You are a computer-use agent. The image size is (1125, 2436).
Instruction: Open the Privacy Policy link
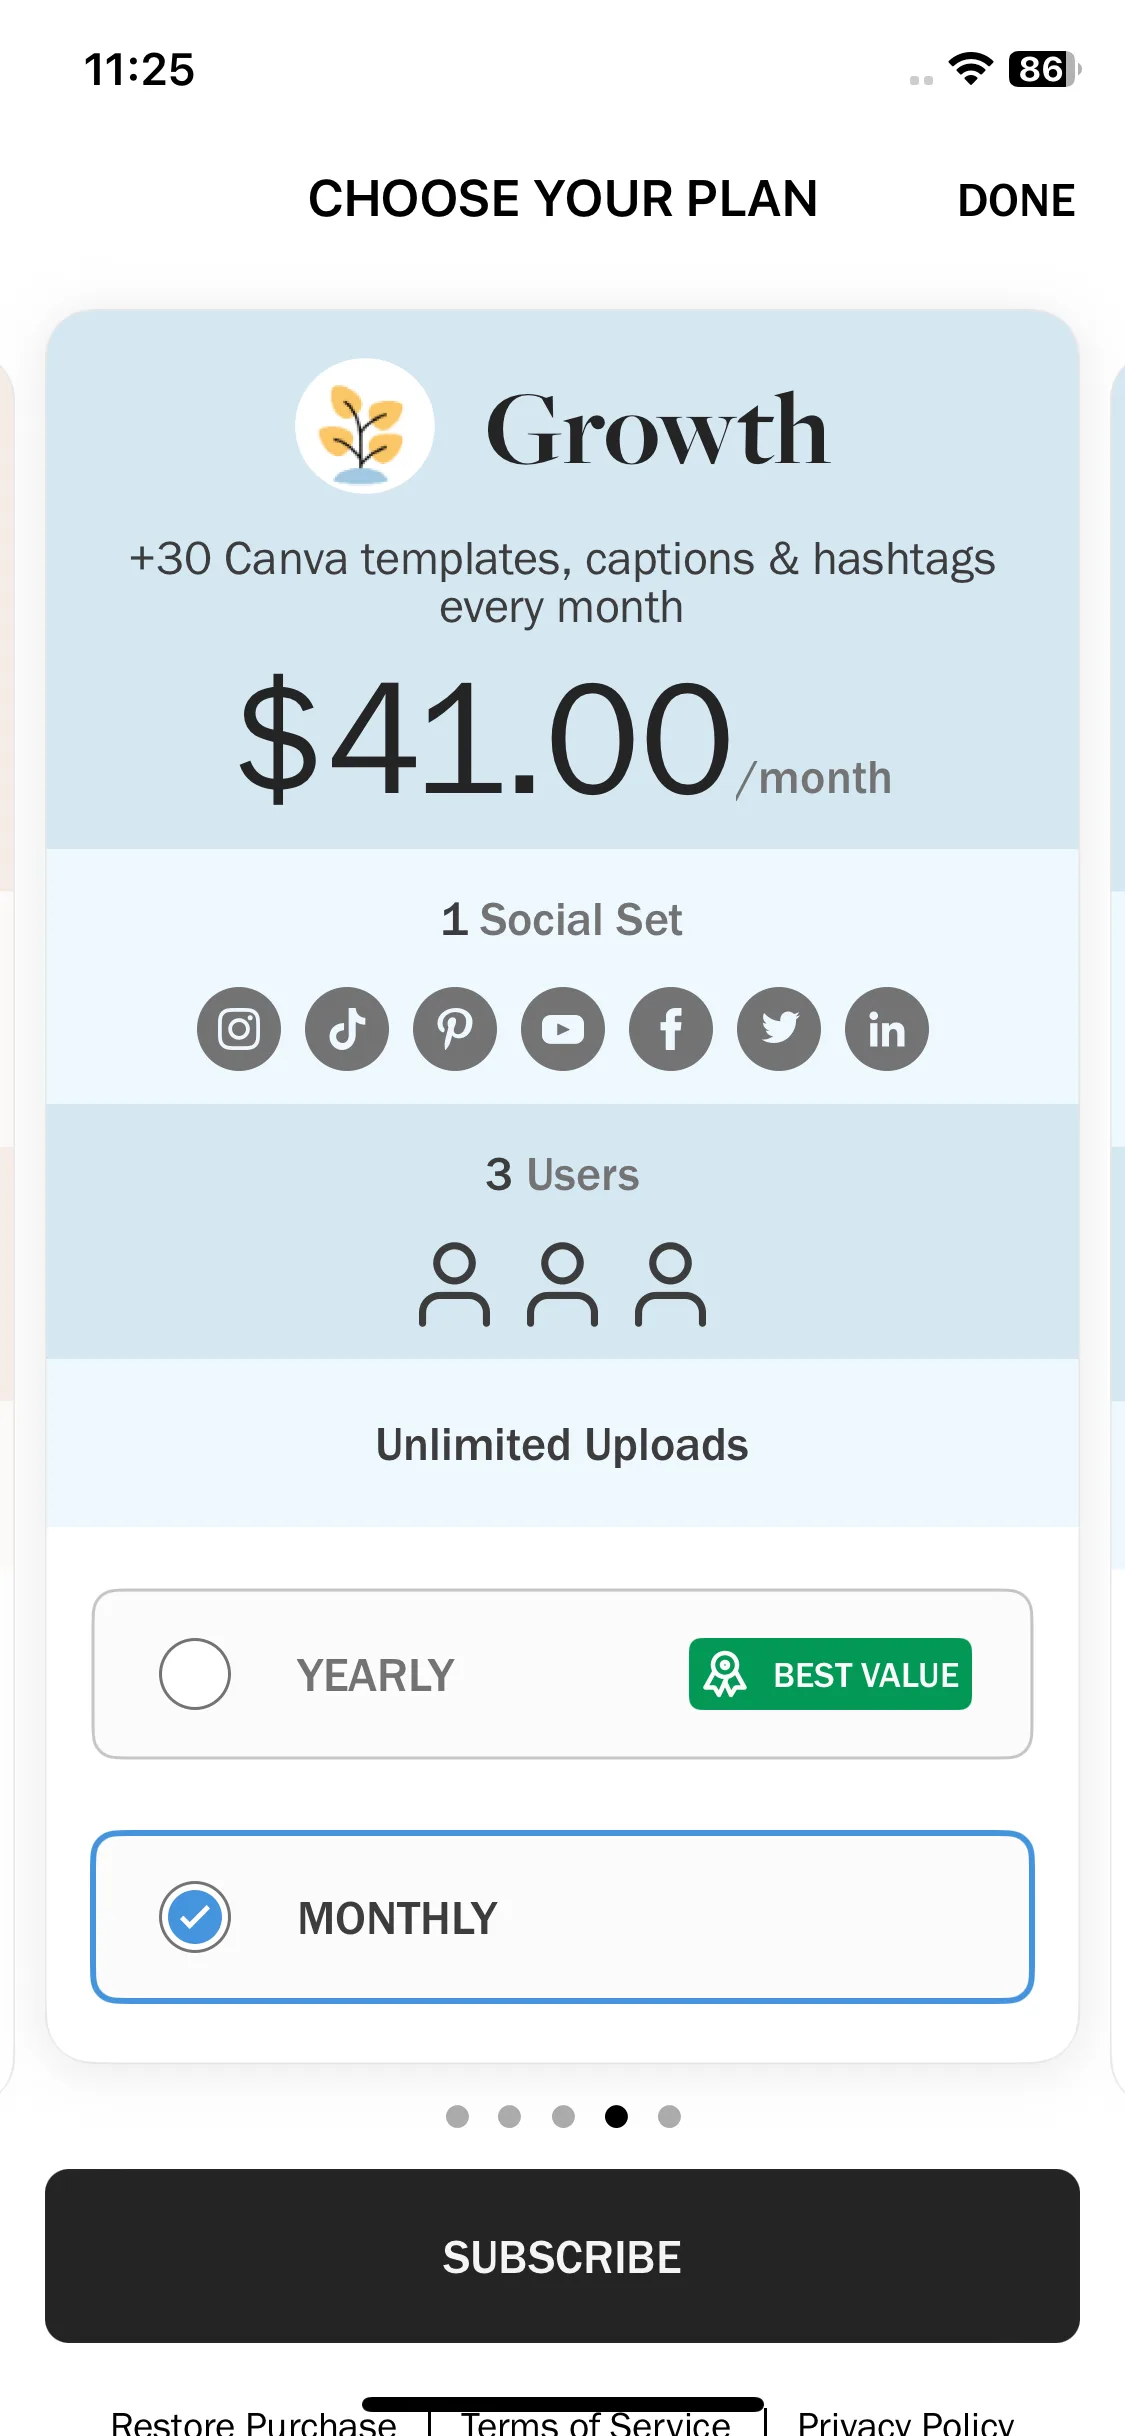905,2422
